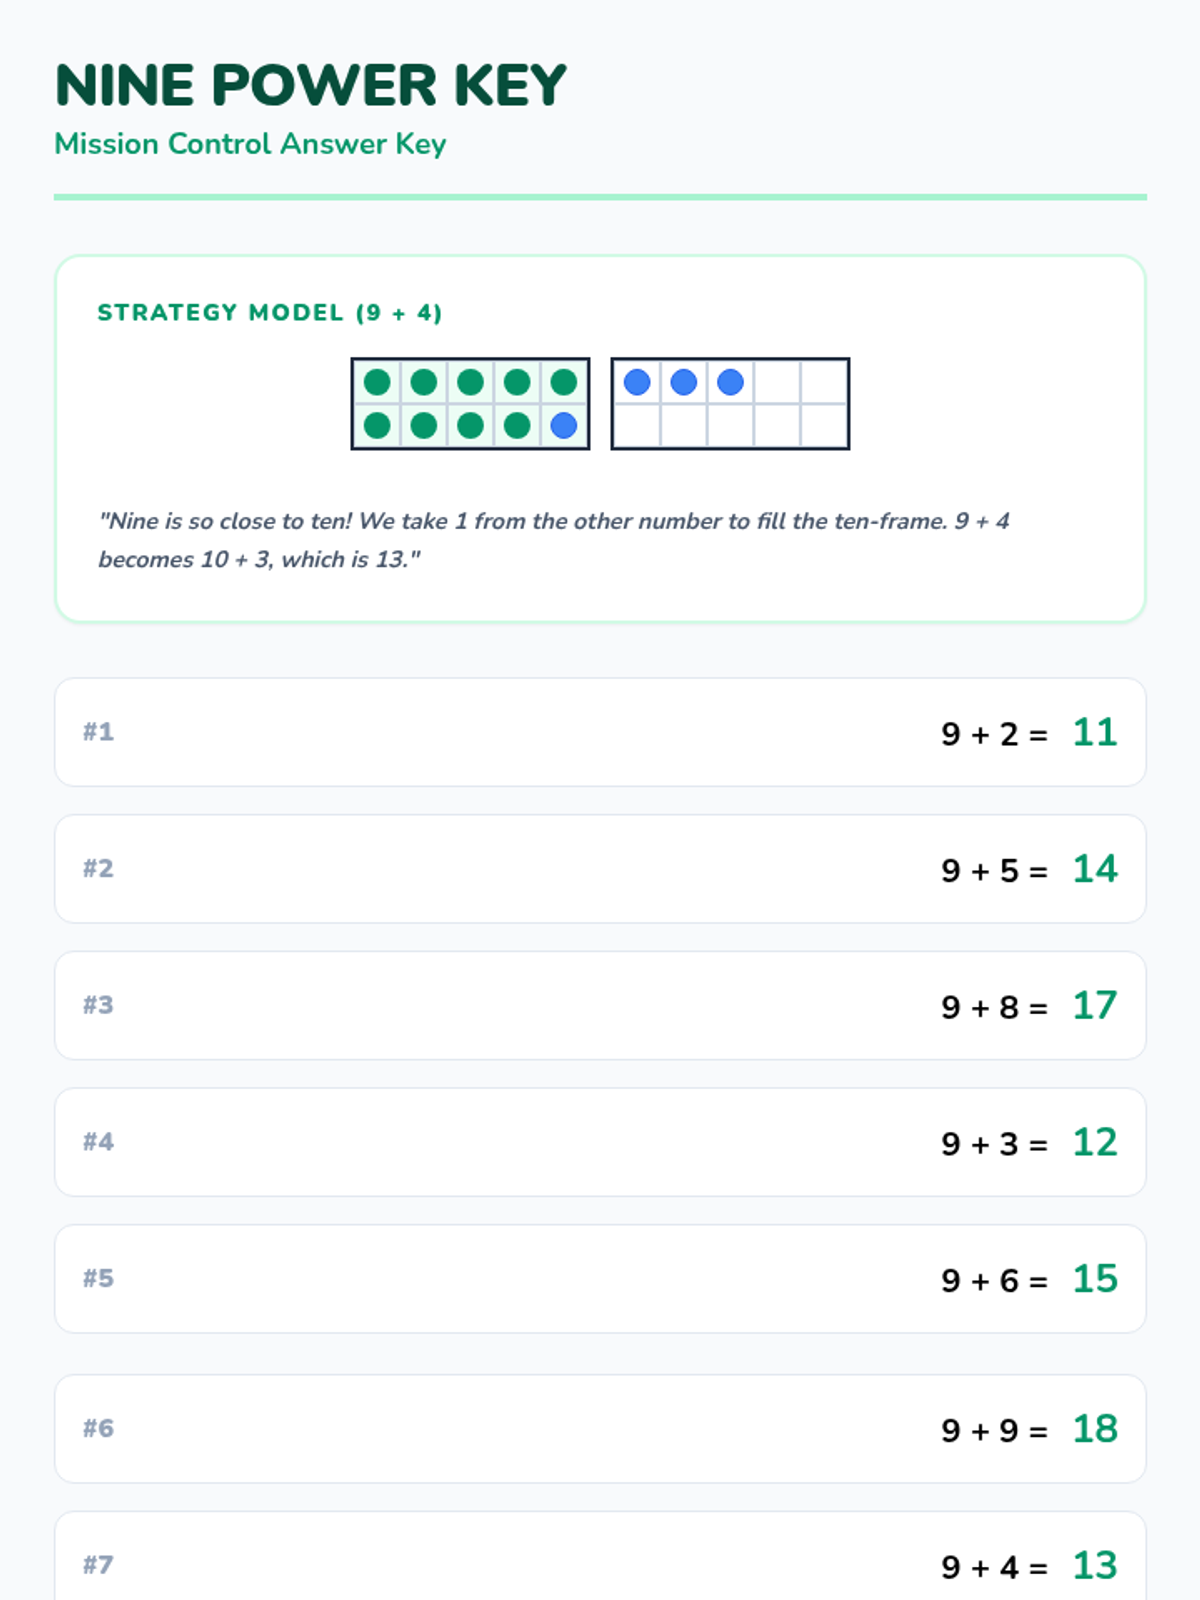Click the second ten-frame with three blue dots
Image resolution: width=1200 pixels, height=1600 pixels.
click(730, 404)
